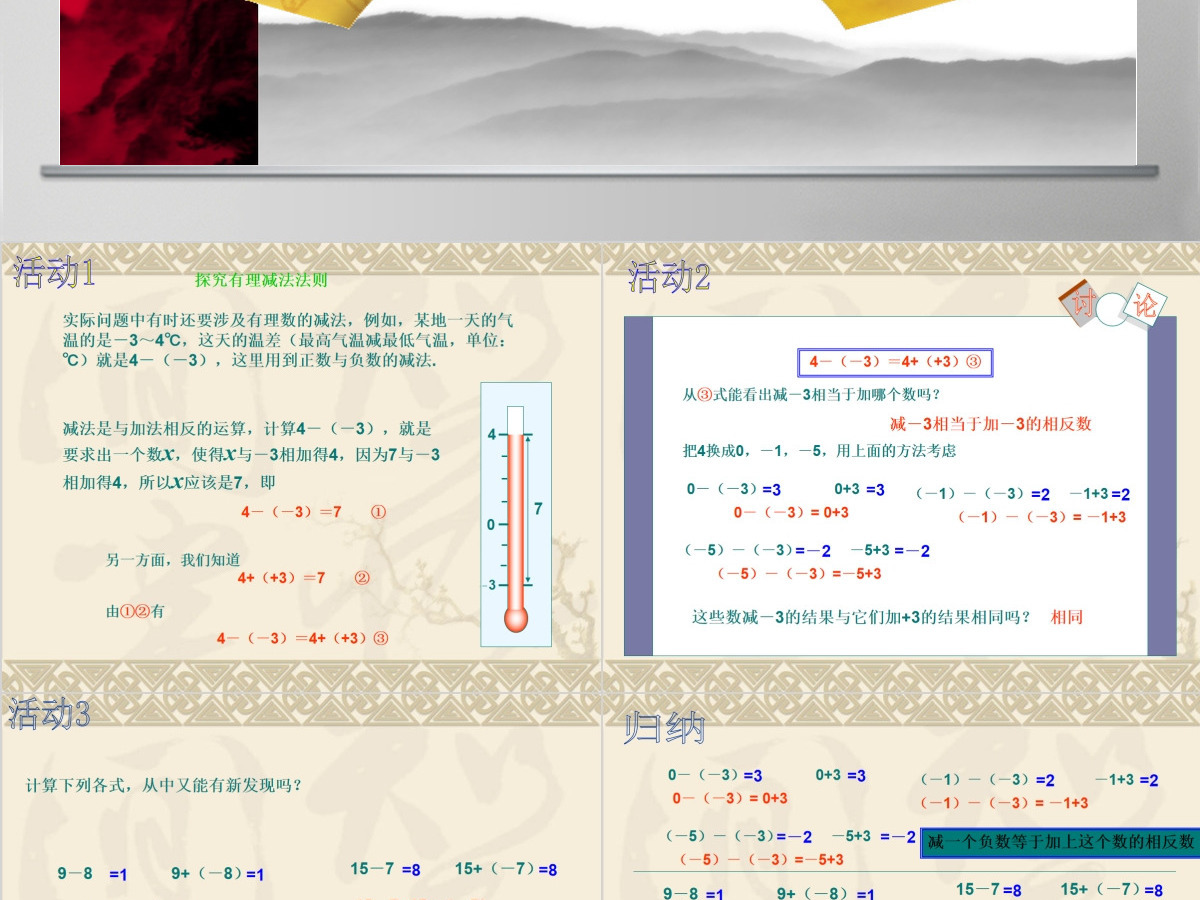Click red 0−(−3)=0+3 in 活动2 slide

[791, 512]
